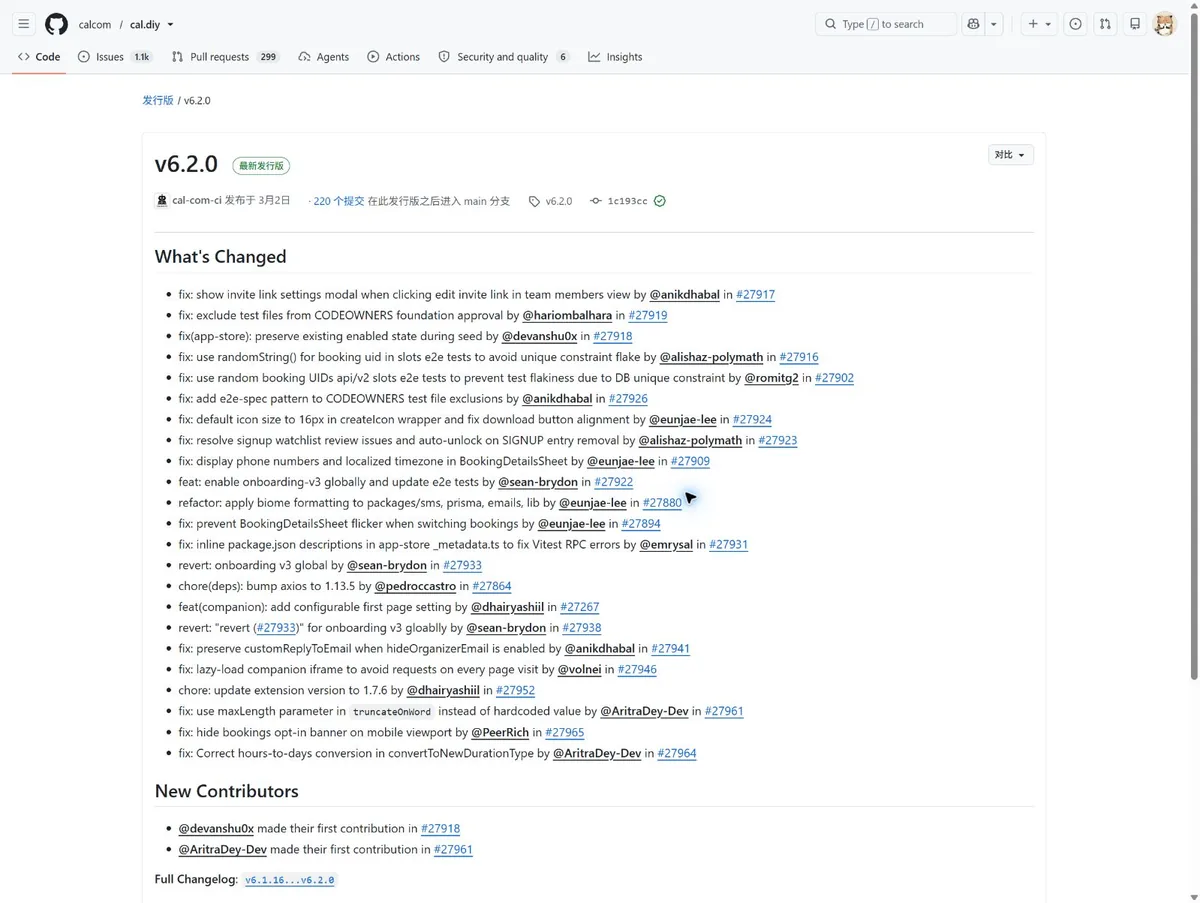This screenshot has width=1200, height=903.
Task: Go to GitHub home via Octocat logo
Action: pos(57,24)
